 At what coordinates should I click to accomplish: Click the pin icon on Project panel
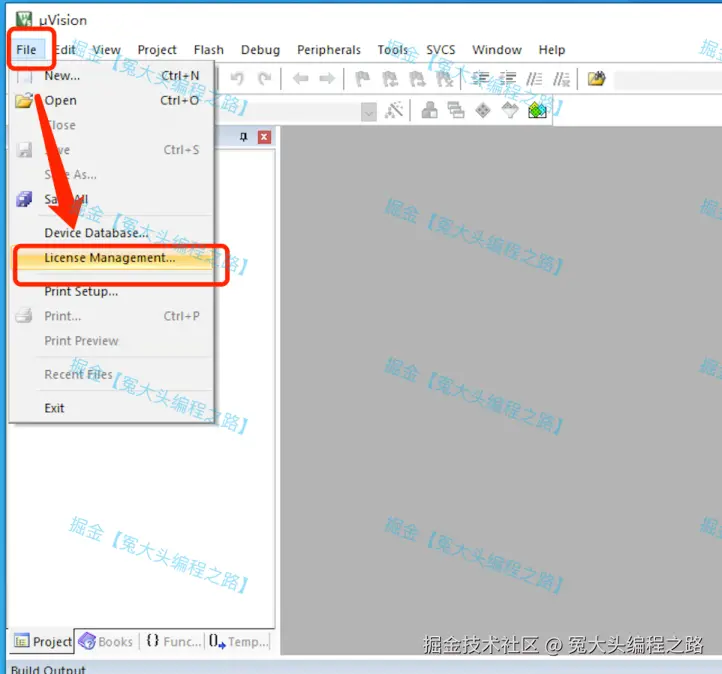[244, 137]
